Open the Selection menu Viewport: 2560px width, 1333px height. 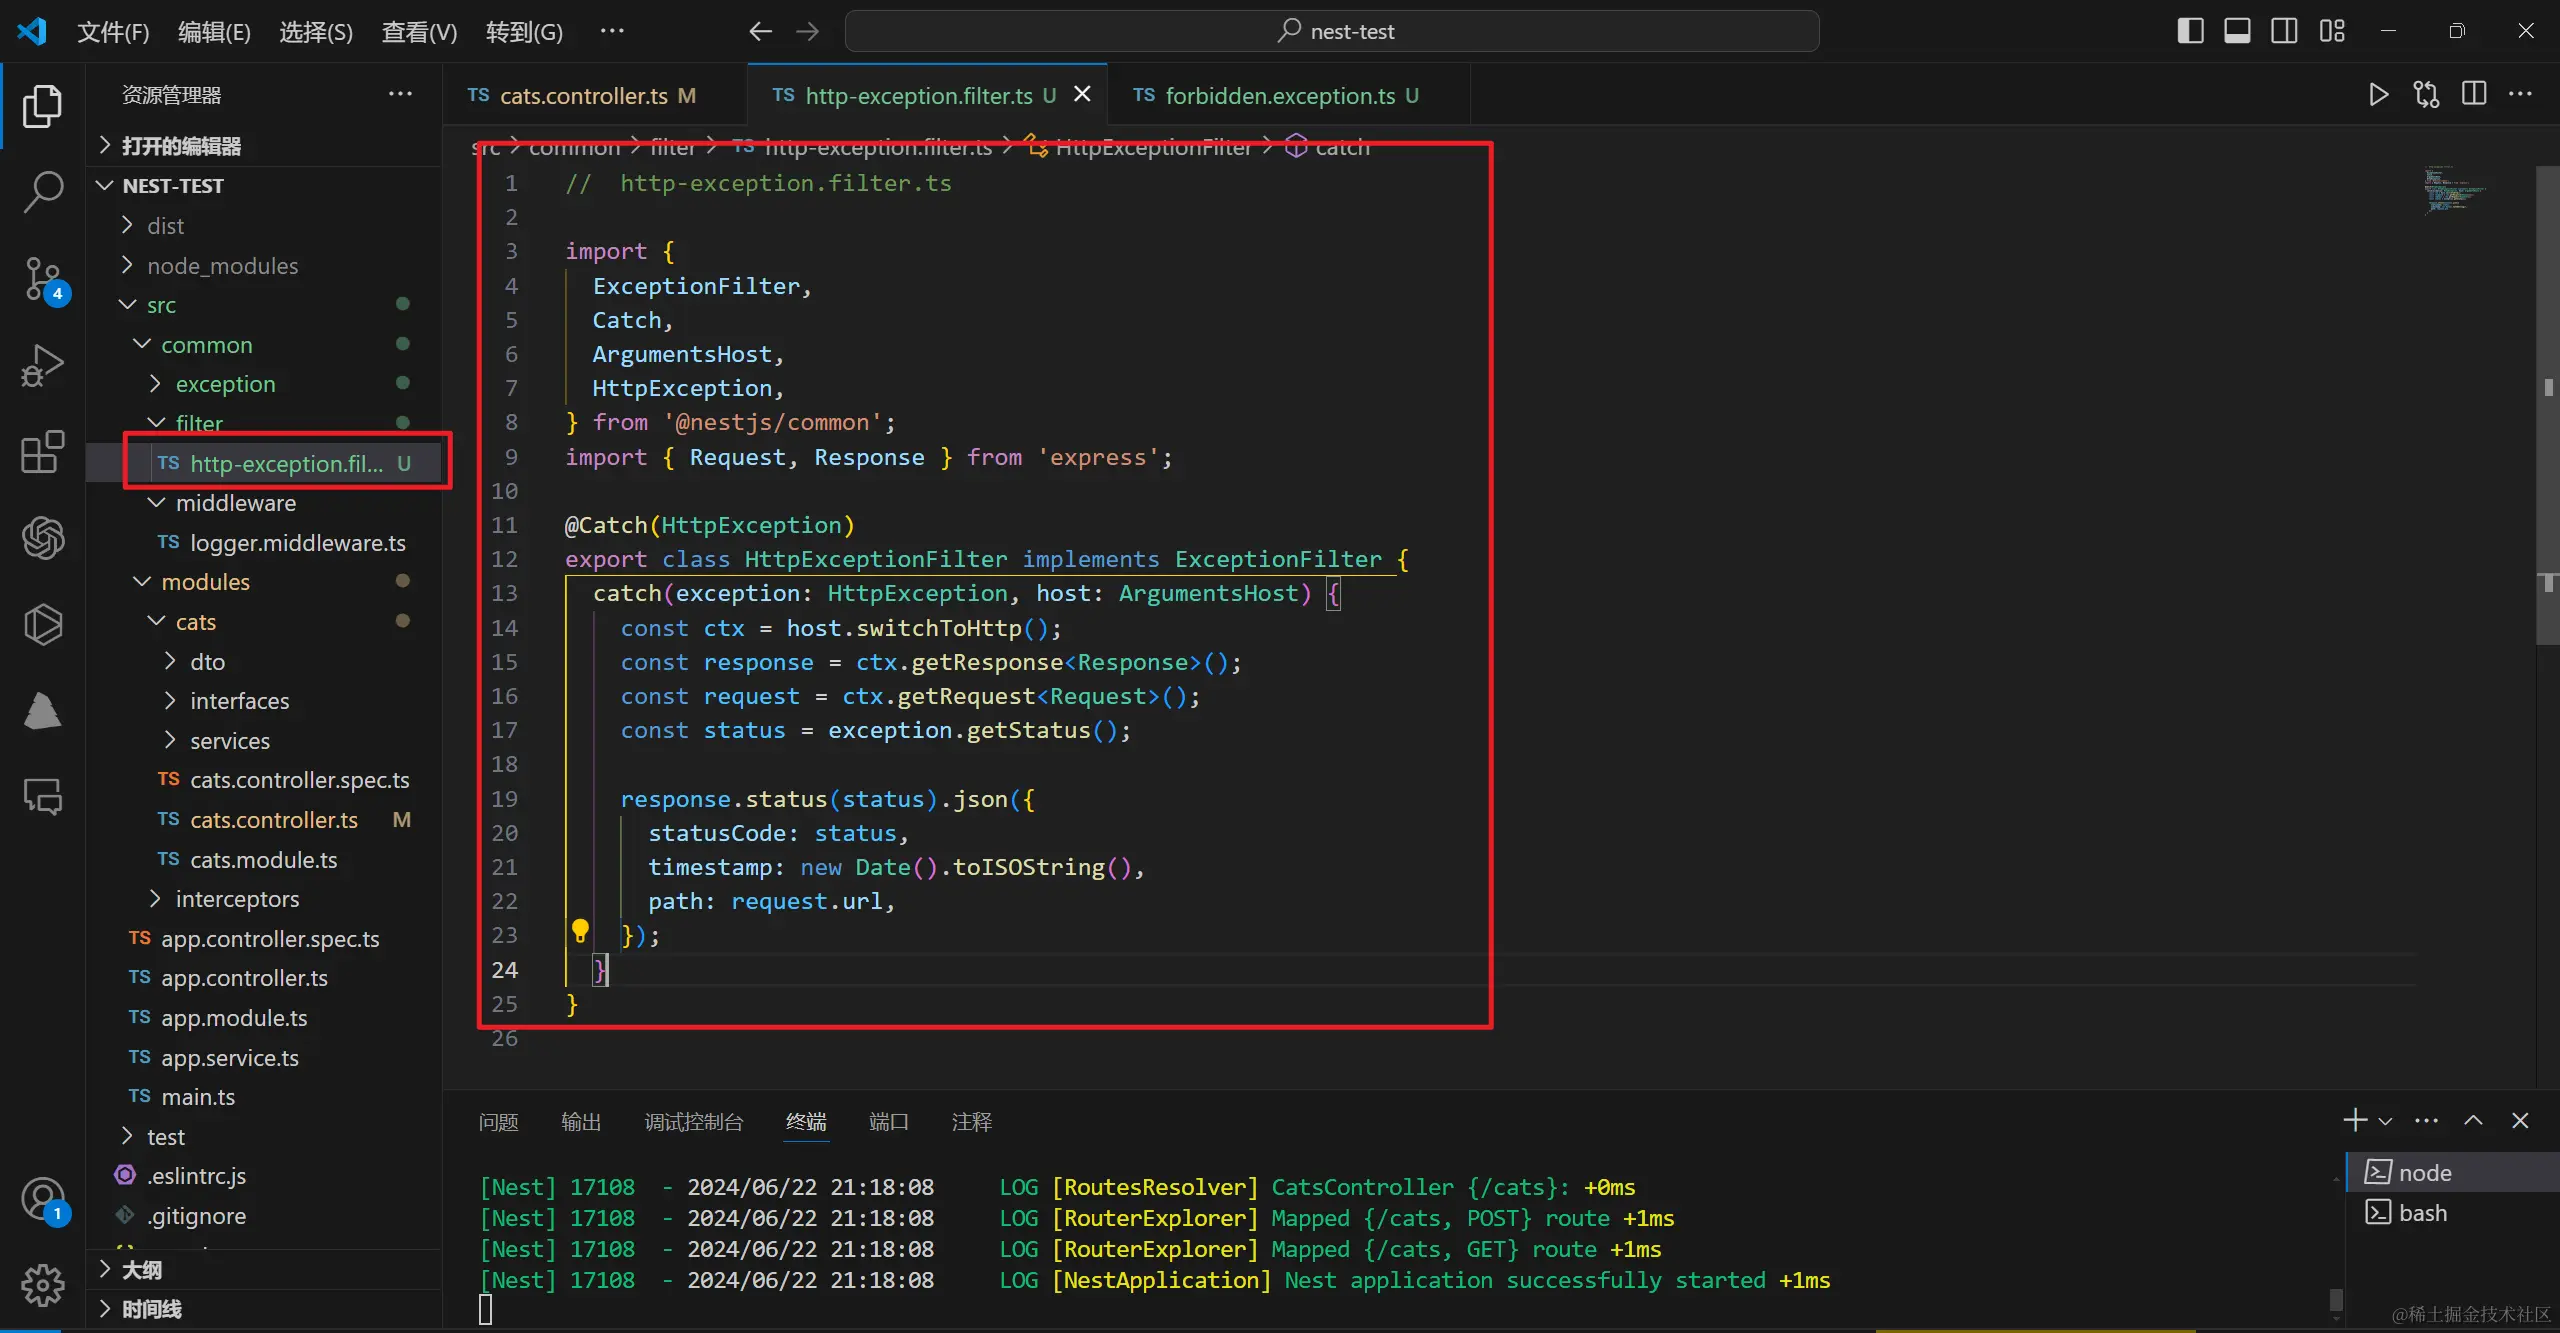[316, 32]
